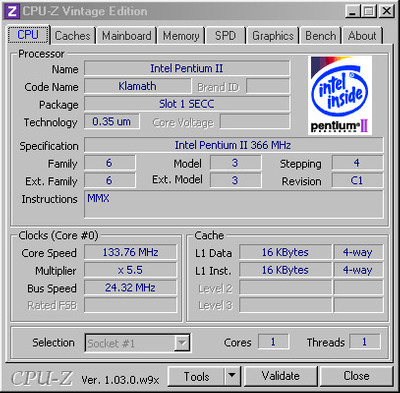The height and width of the screenshot is (393, 400).
Task: Switch to the Mainboard tab
Action: point(126,36)
